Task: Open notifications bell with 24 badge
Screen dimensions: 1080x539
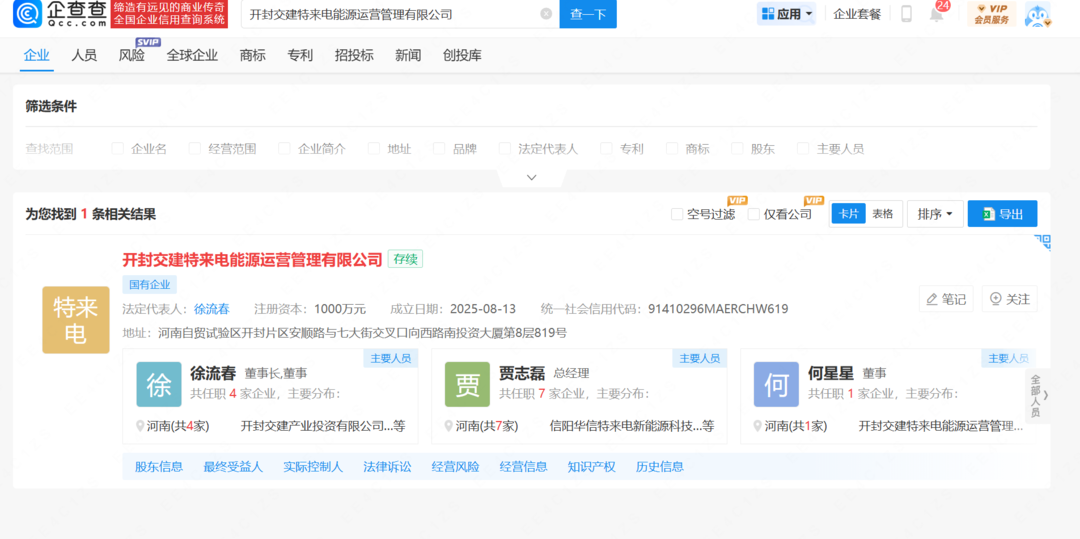Action: pyautogui.click(x=937, y=13)
